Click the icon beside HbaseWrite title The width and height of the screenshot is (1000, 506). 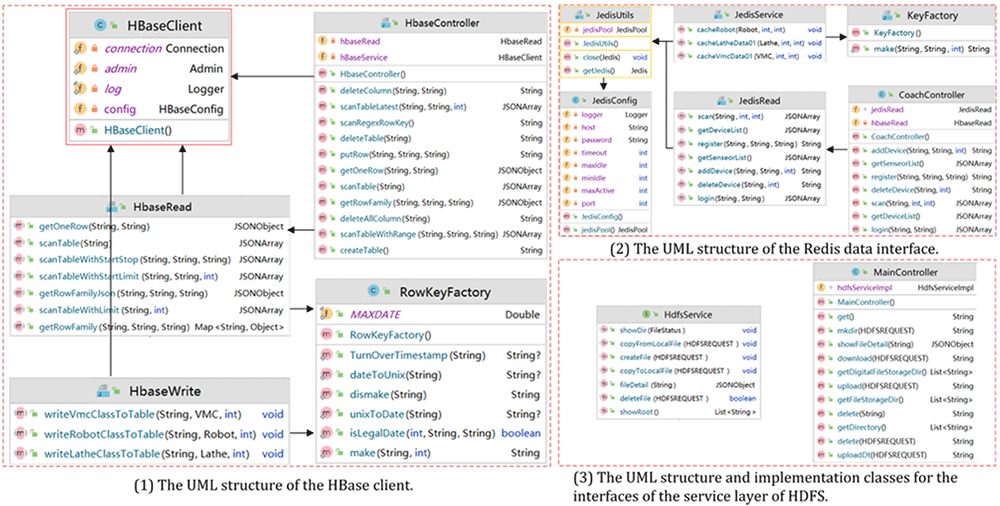[103, 390]
